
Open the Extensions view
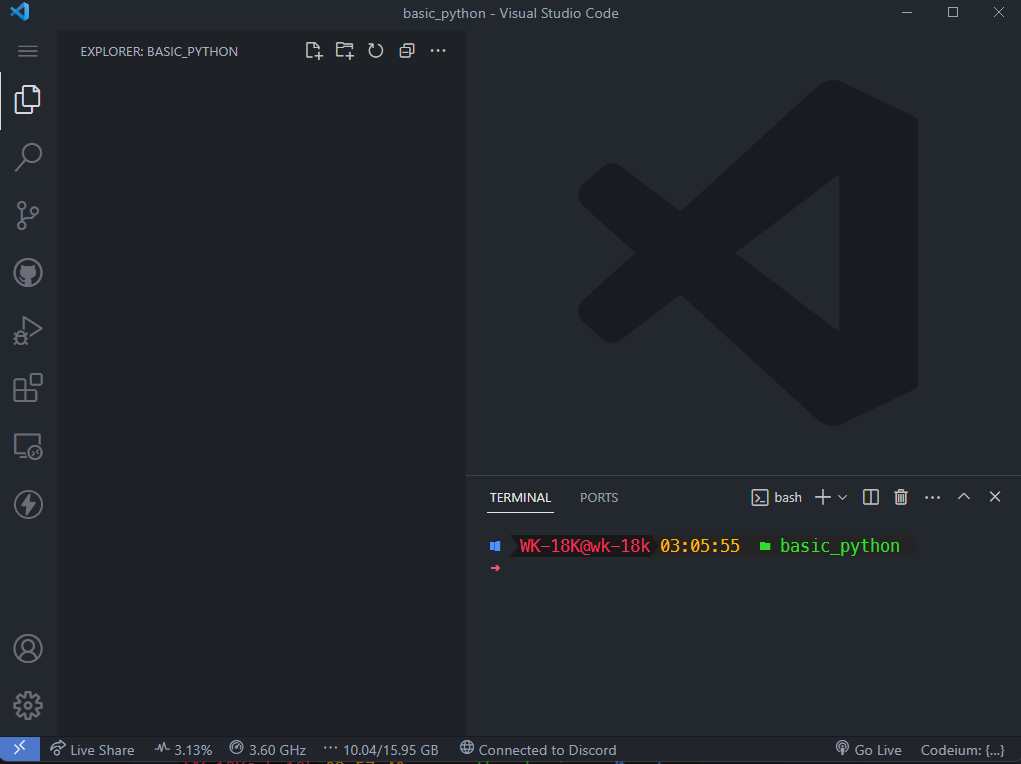(27, 388)
